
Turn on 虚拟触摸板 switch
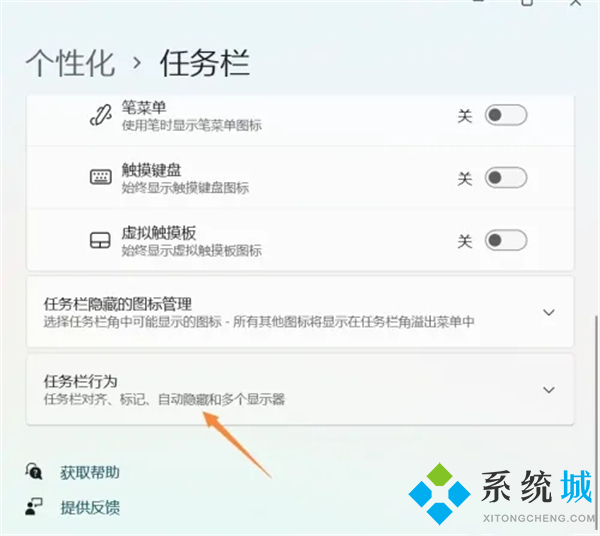coord(506,240)
